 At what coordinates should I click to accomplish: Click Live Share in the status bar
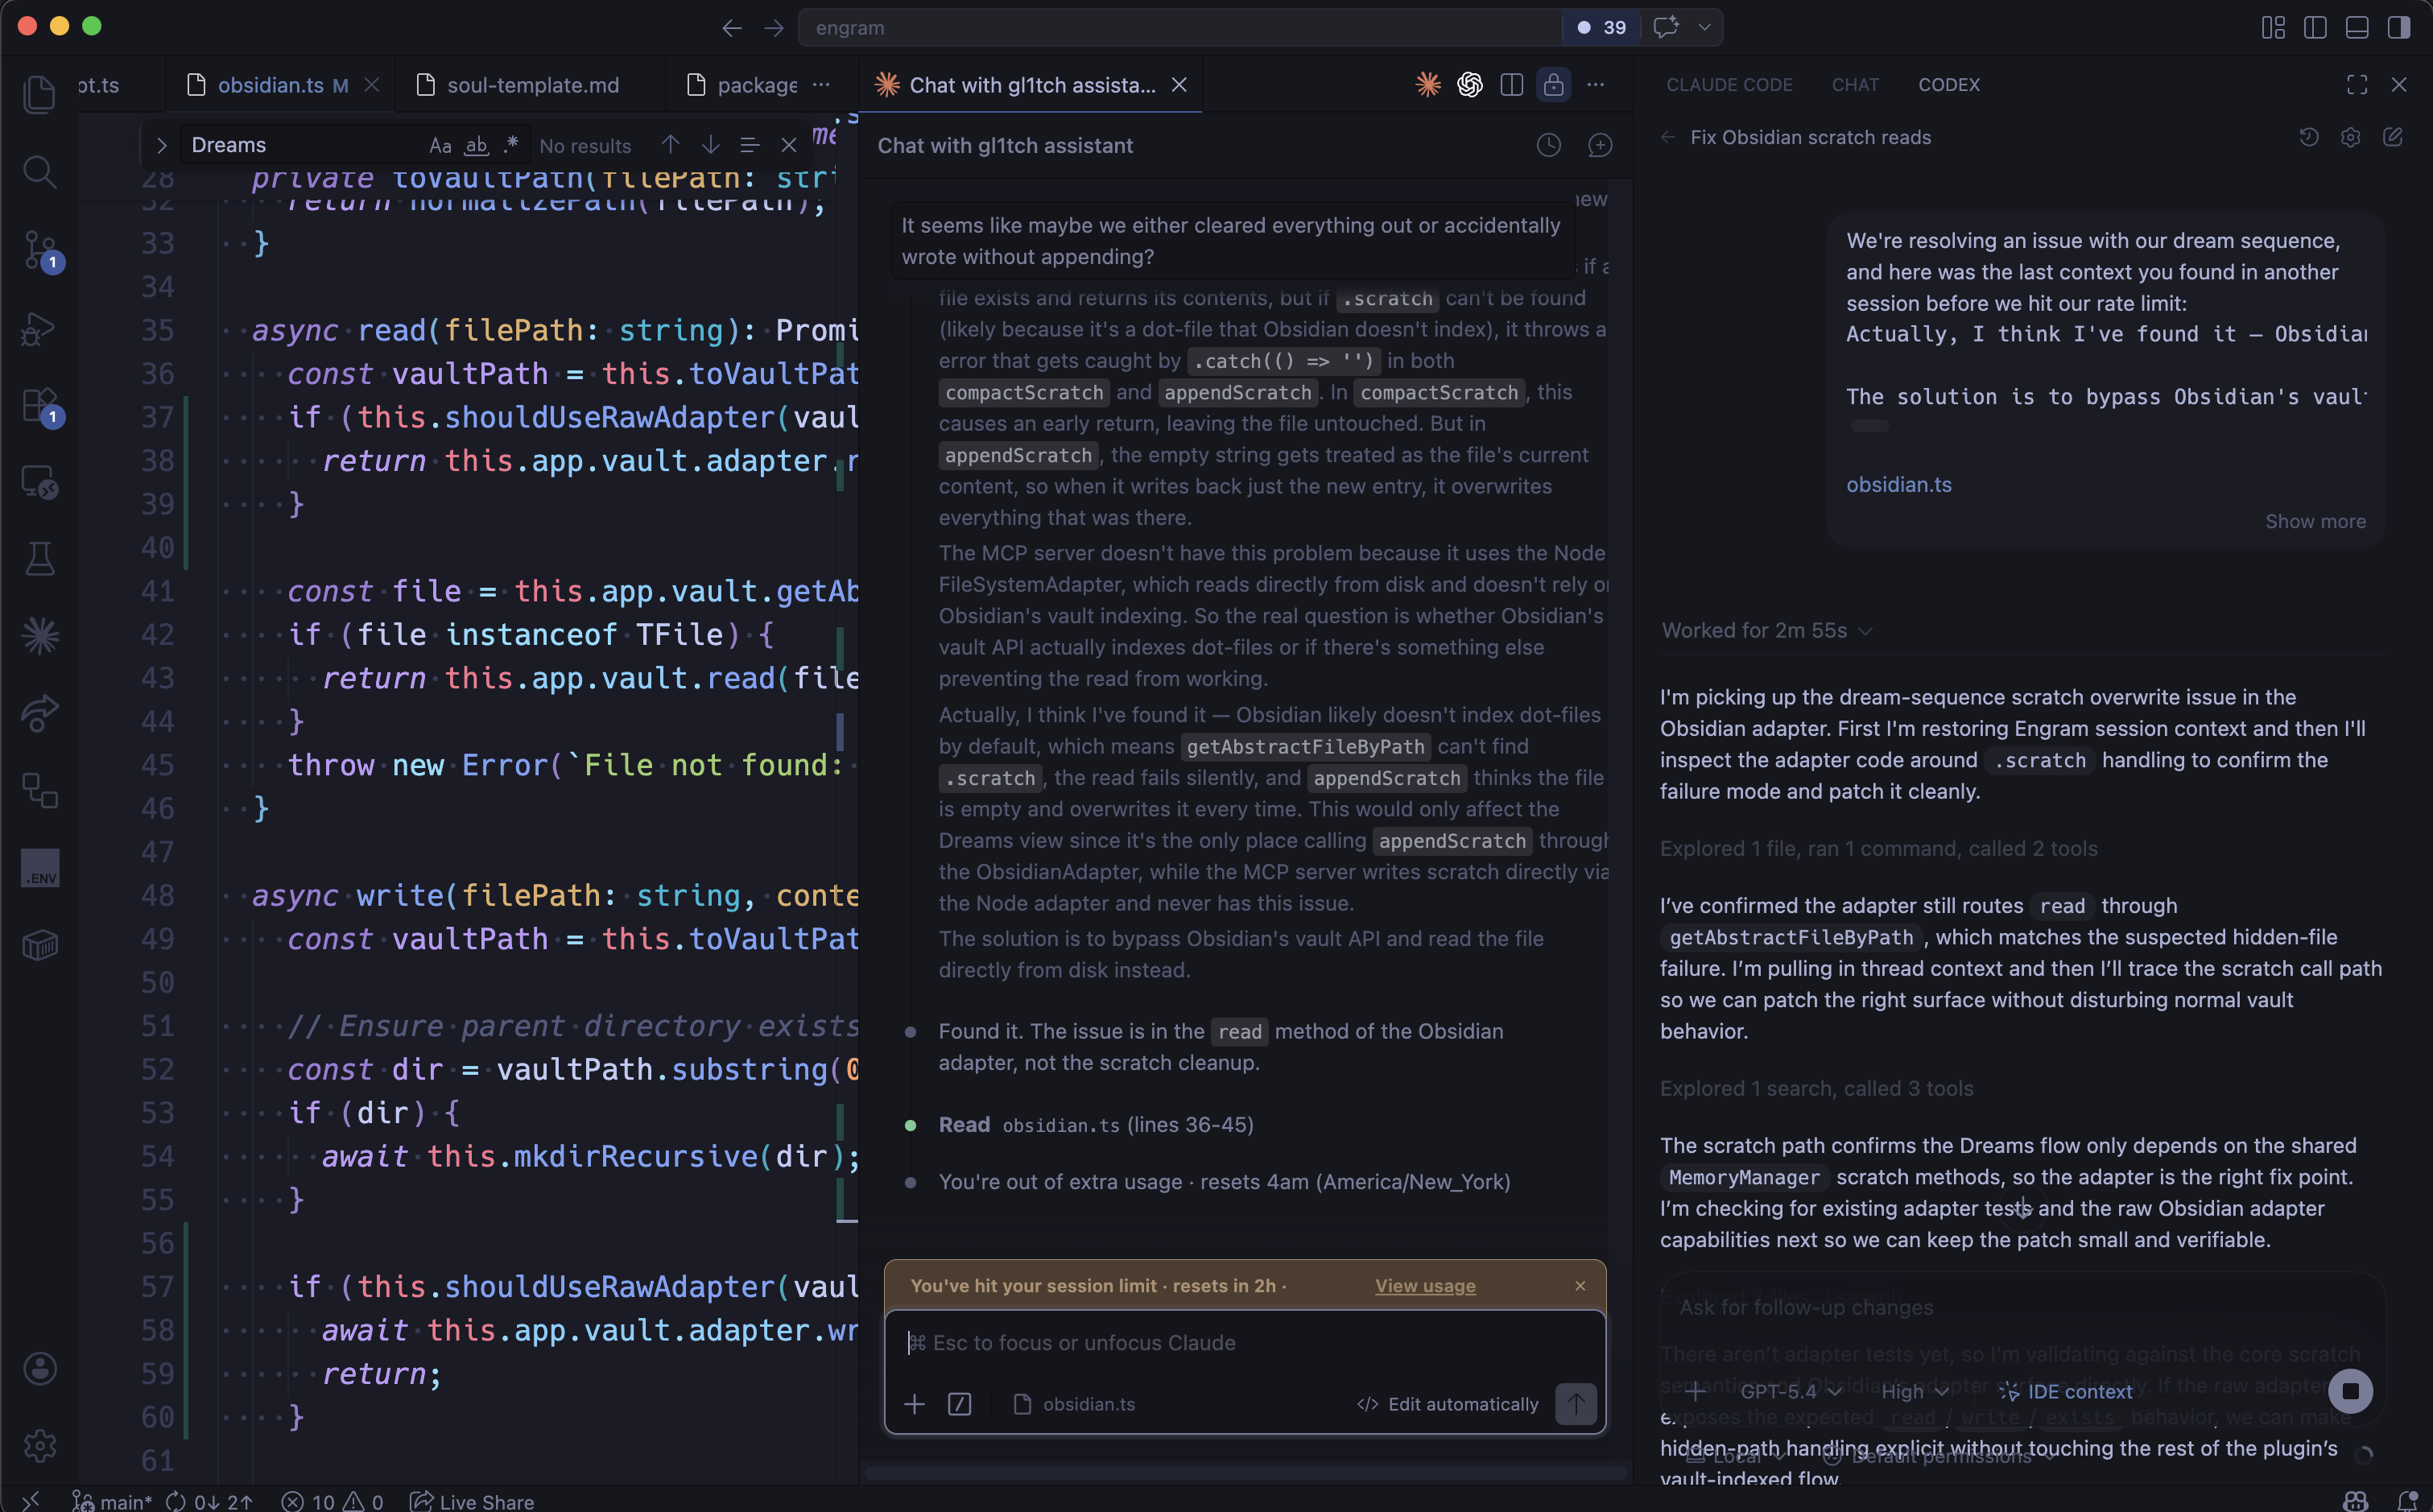(472, 1501)
